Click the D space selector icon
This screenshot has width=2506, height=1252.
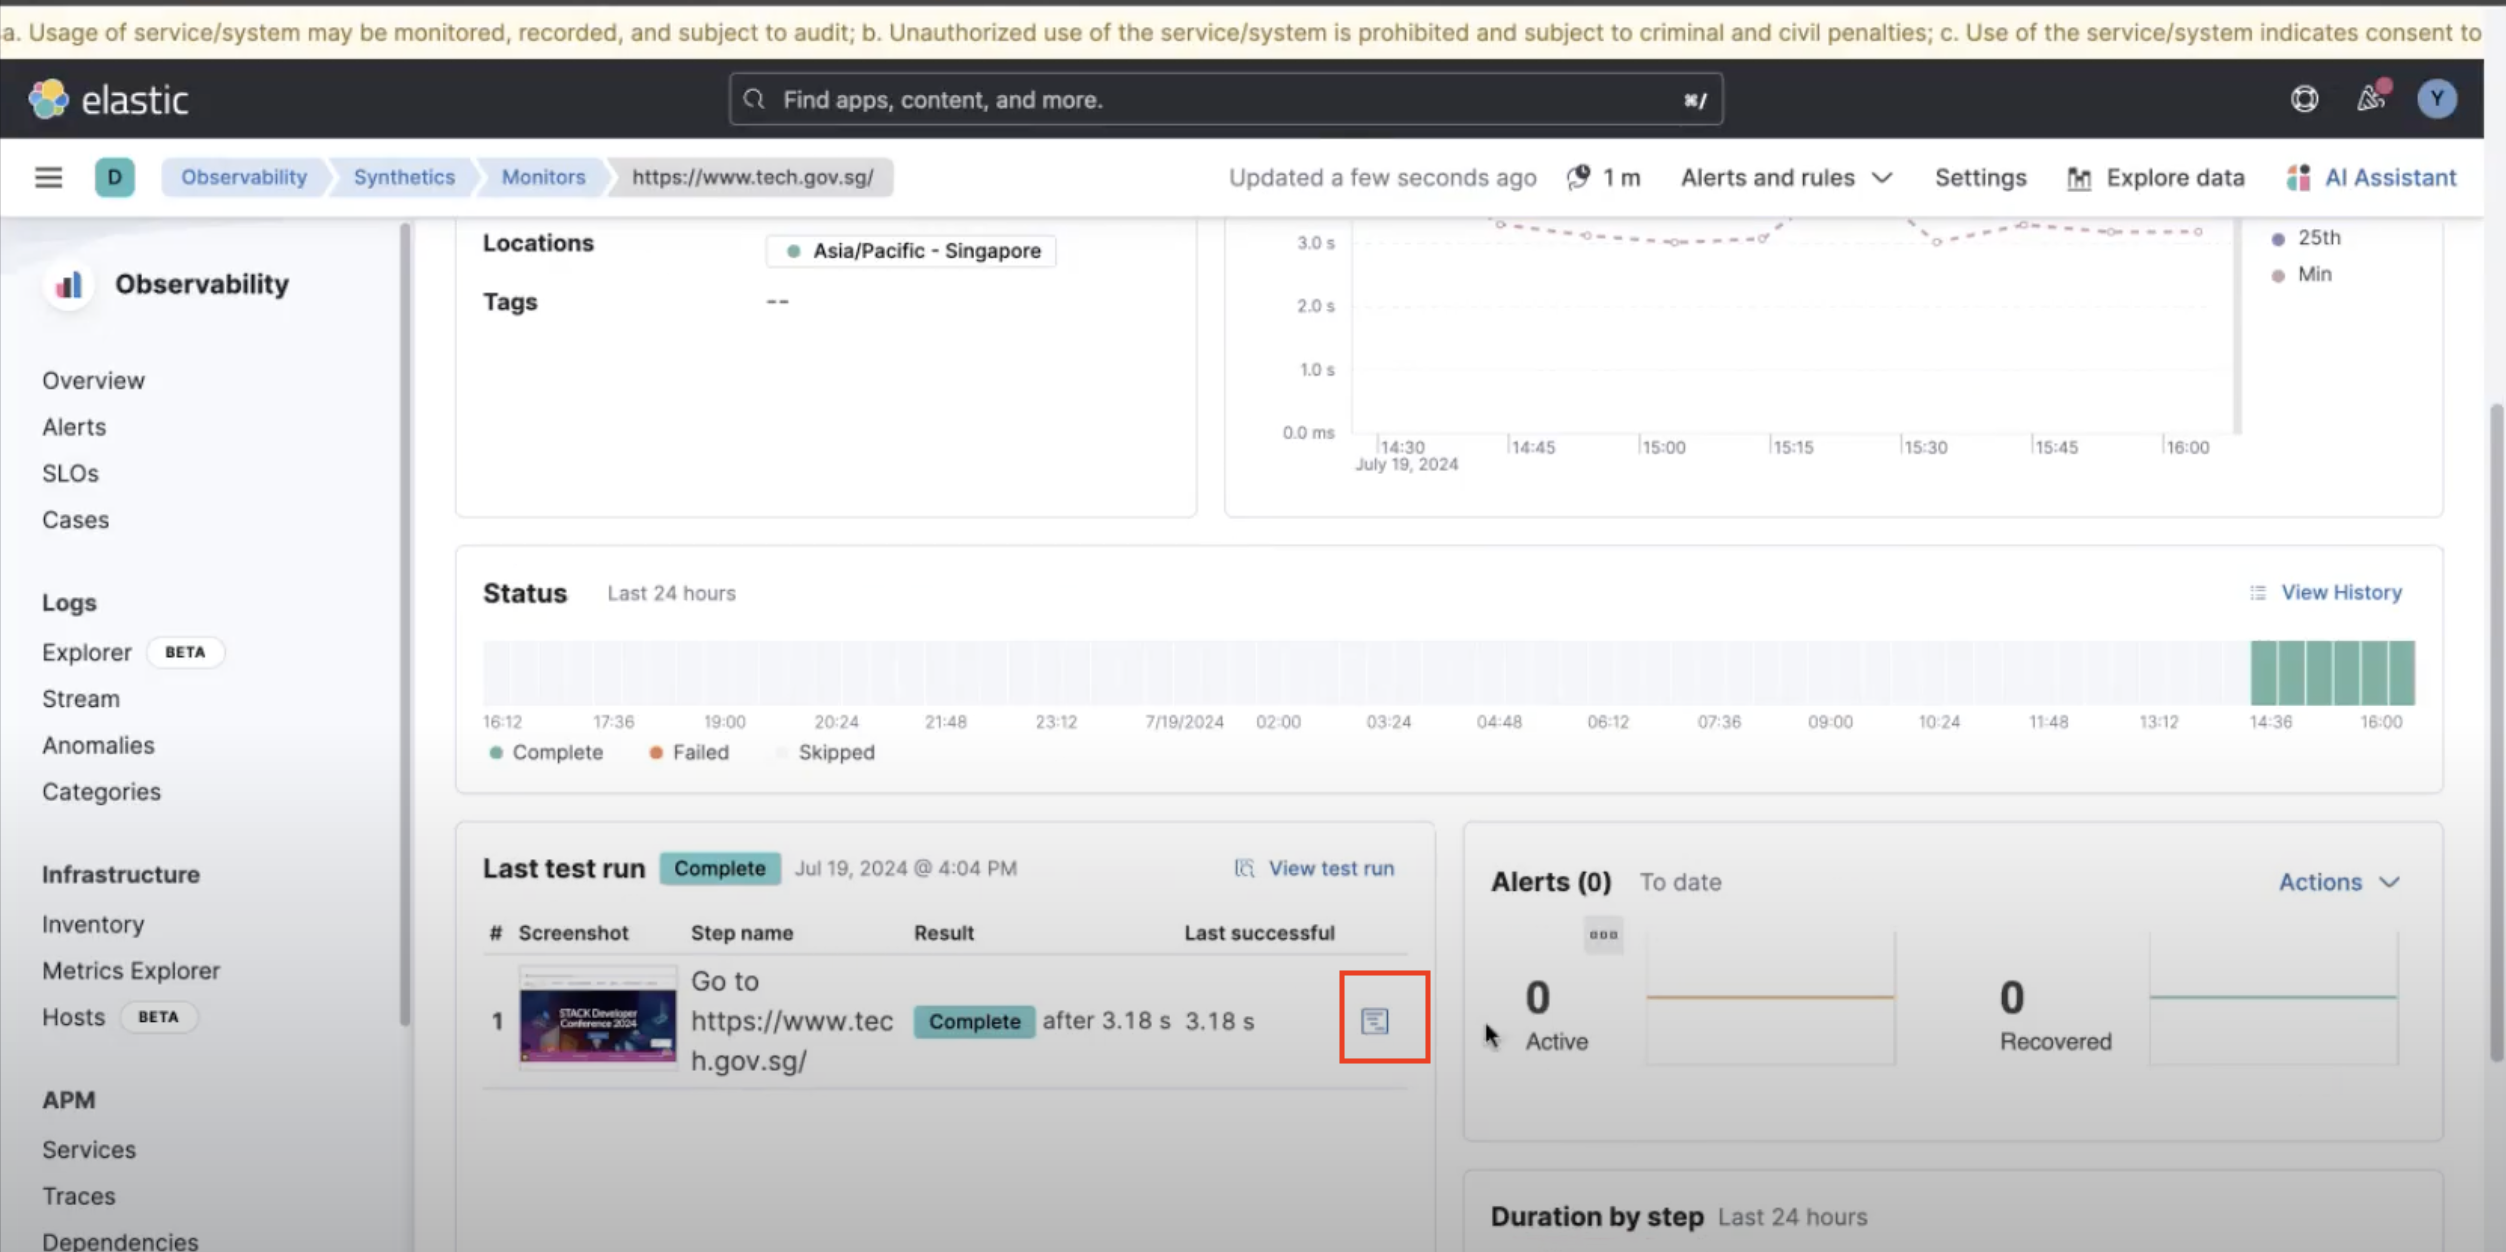pyautogui.click(x=114, y=178)
